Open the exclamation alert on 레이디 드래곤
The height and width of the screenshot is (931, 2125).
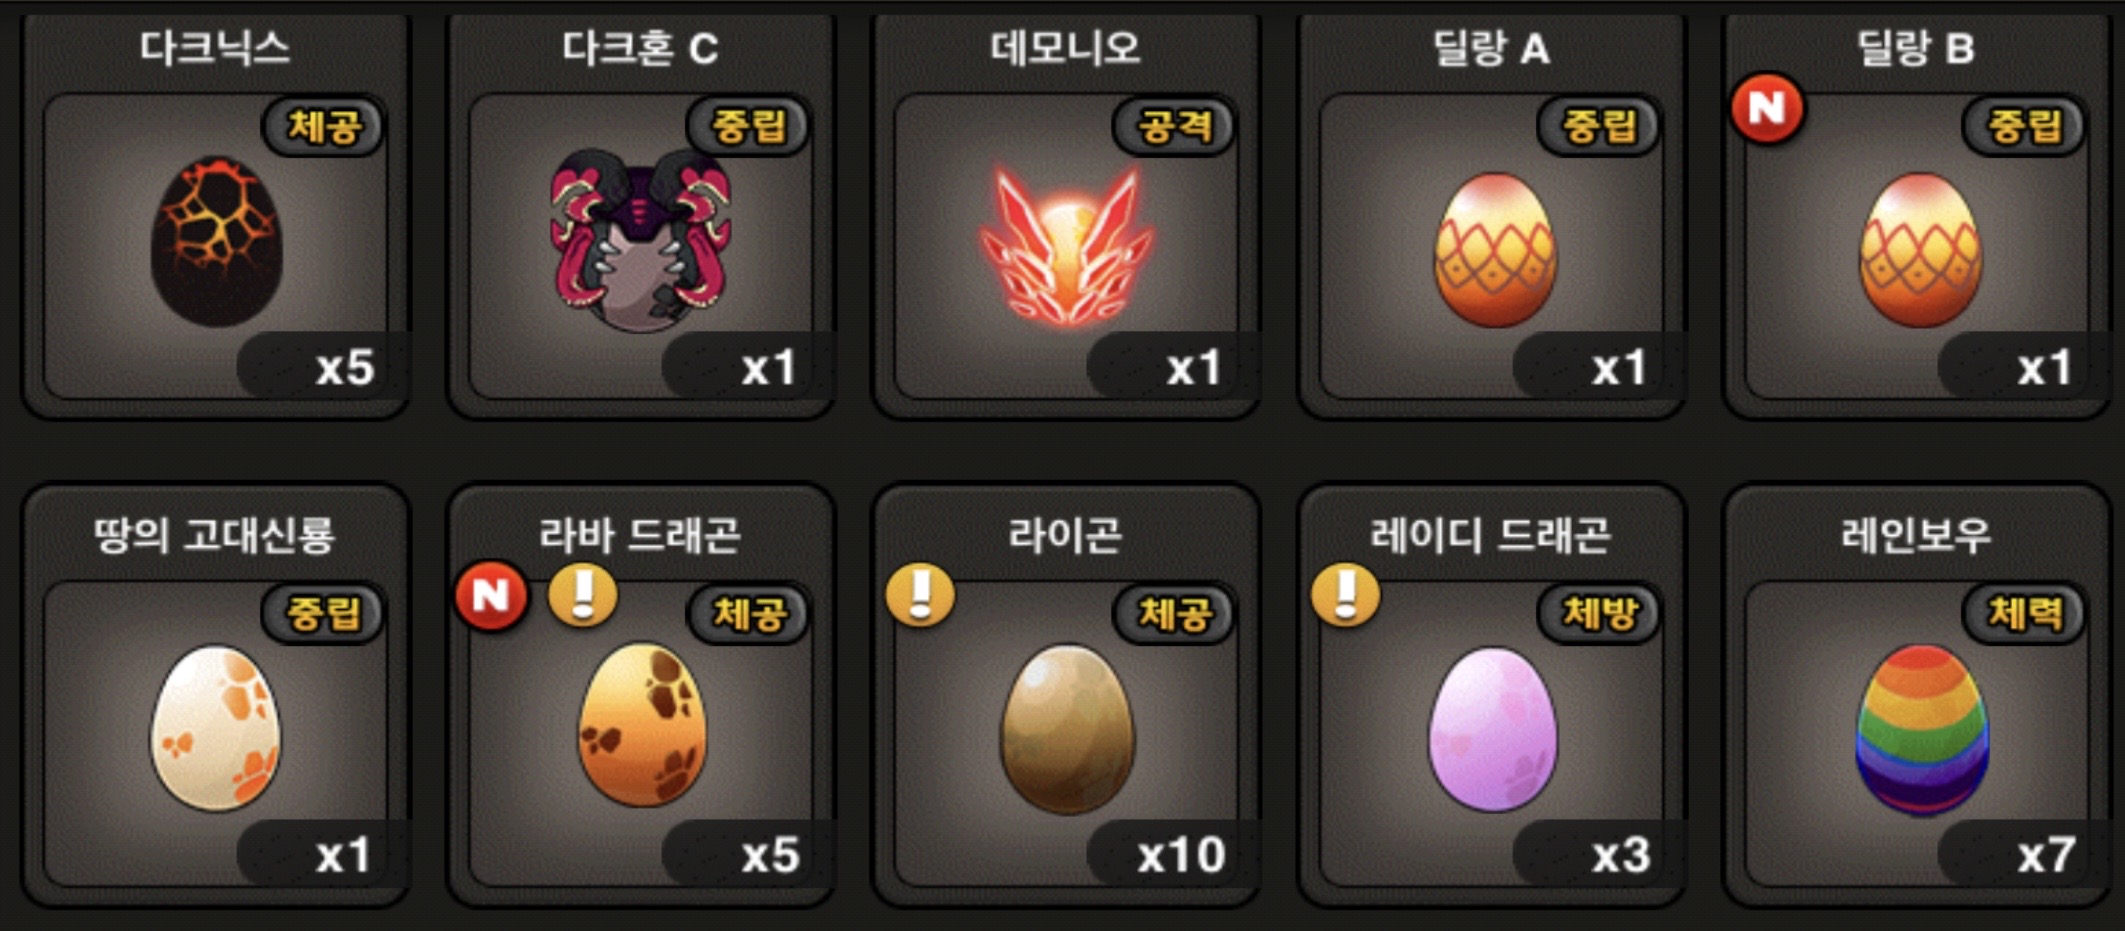1346,595
